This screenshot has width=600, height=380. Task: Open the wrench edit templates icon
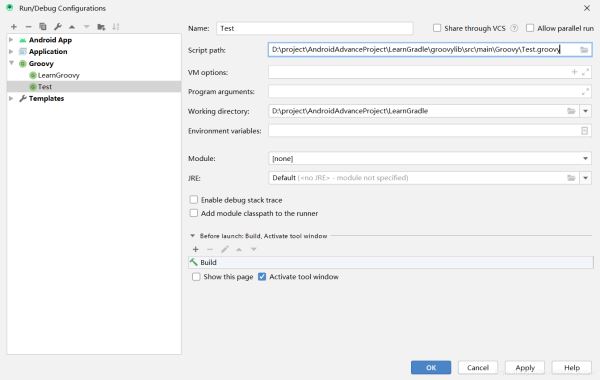(57, 27)
